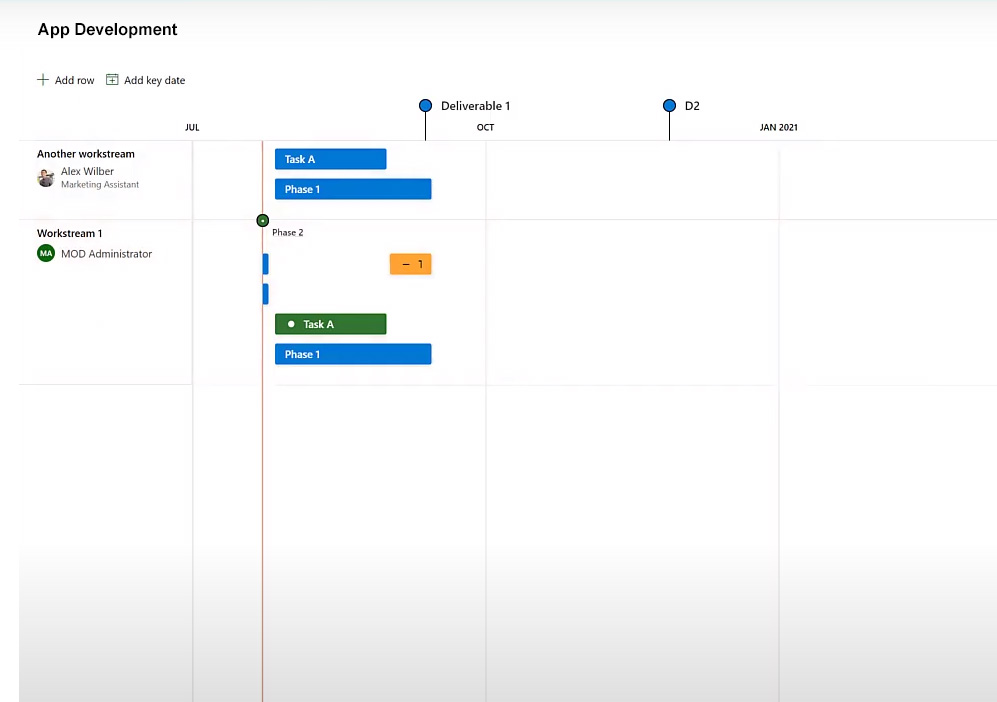The image size is (997, 702).
Task: Select the orange bar labeled 1
Action: click(410, 264)
